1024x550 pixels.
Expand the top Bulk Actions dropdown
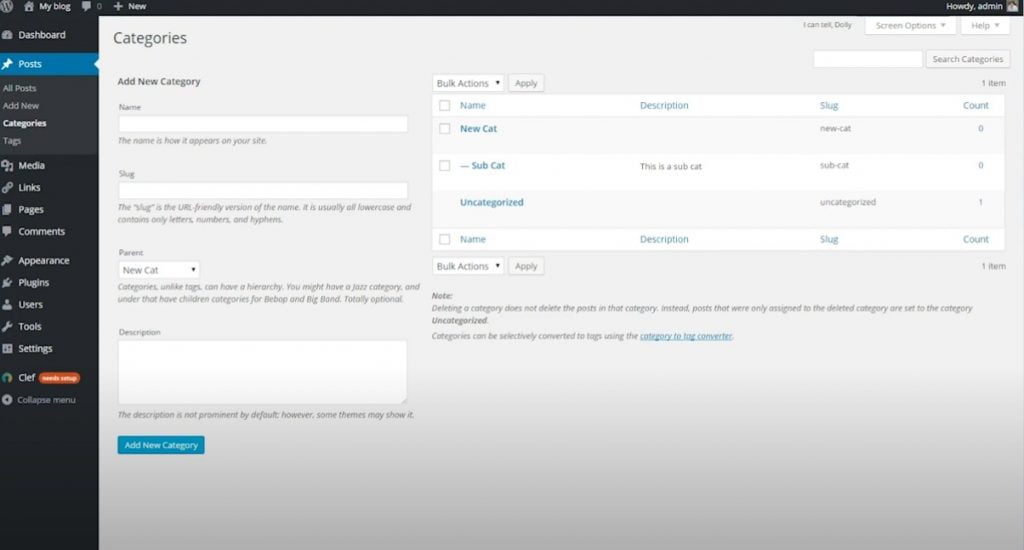(x=468, y=83)
